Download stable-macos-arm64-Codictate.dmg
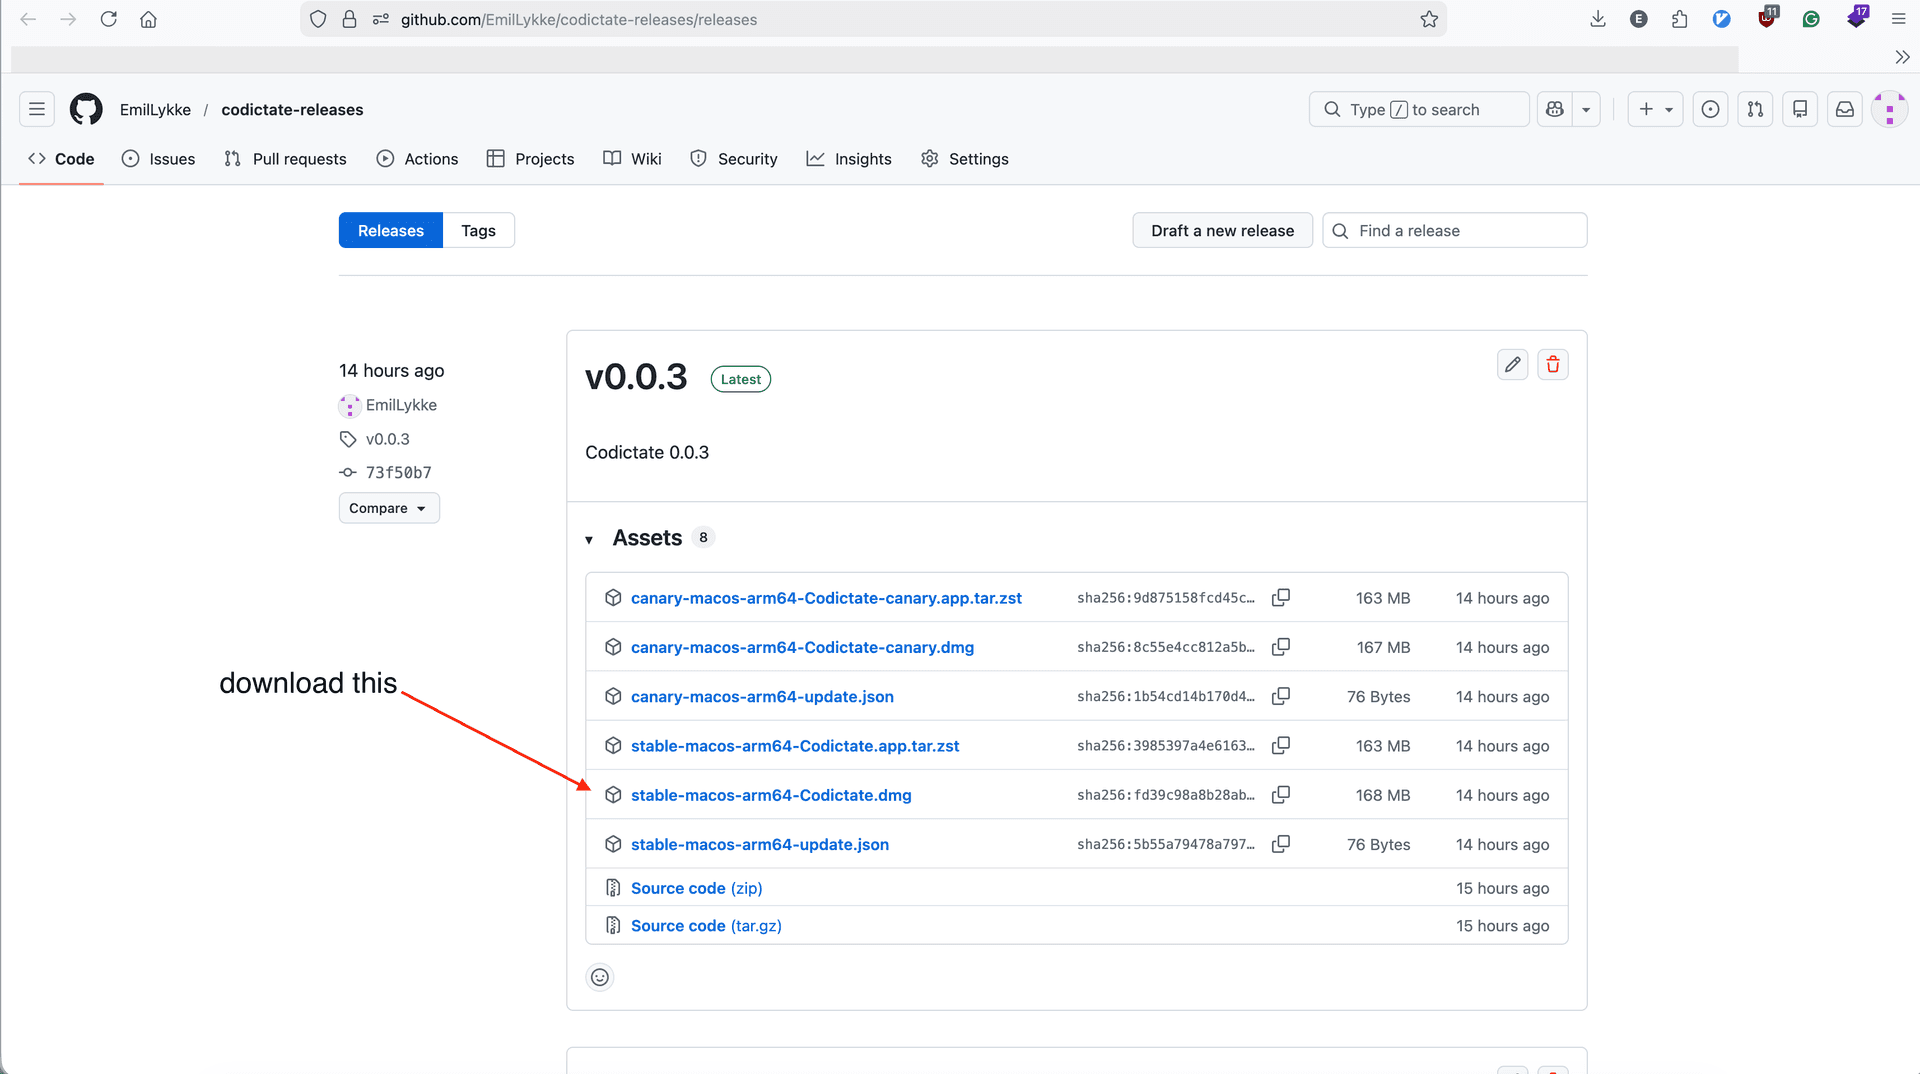Image resolution: width=1920 pixels, height=1074 pixels. [x=770, y=795]
